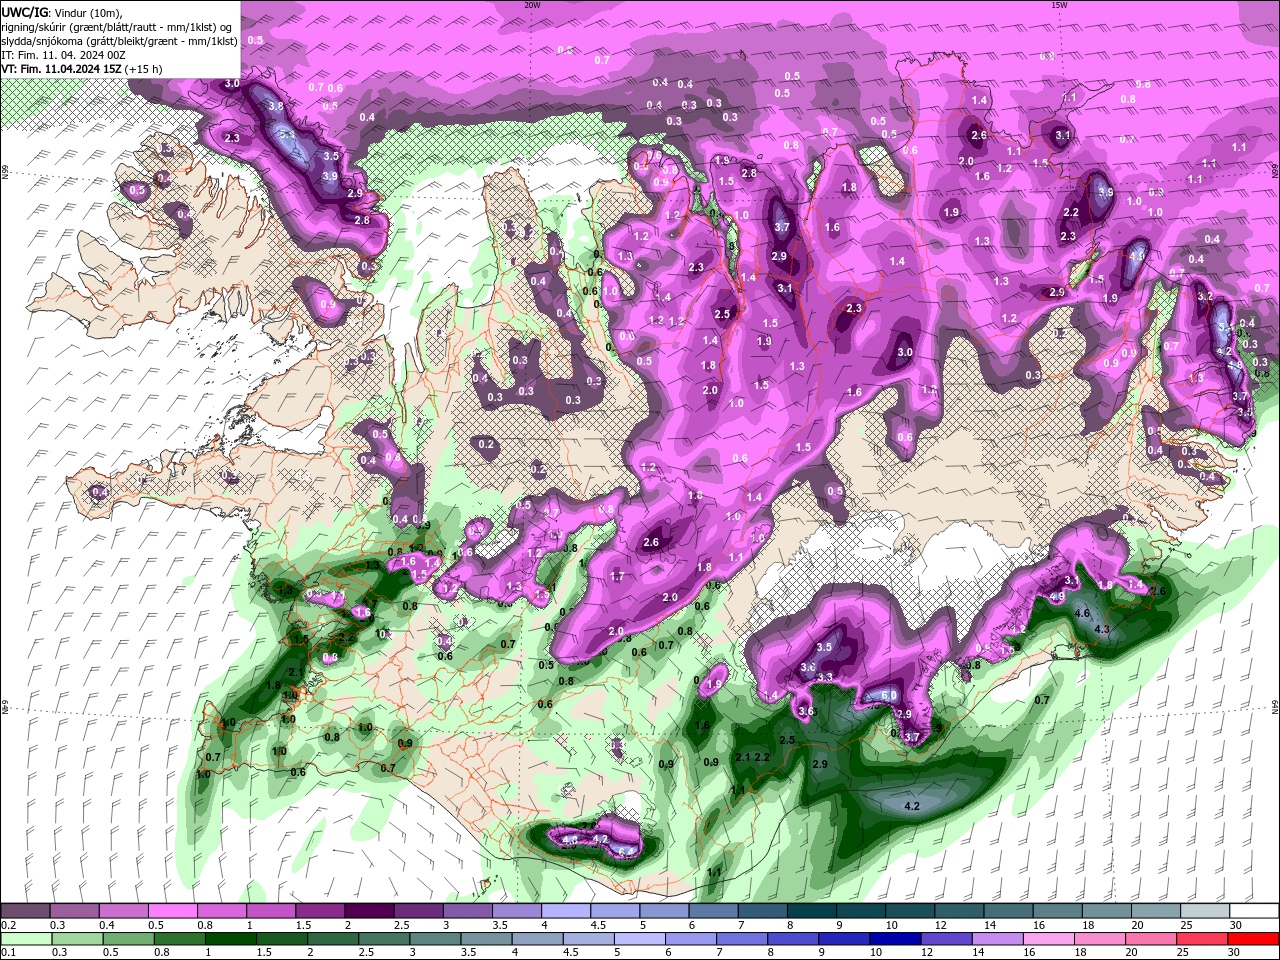
Task: Pick the lower scale swatch between 7 and 8
Action: (x=742, y=939)
